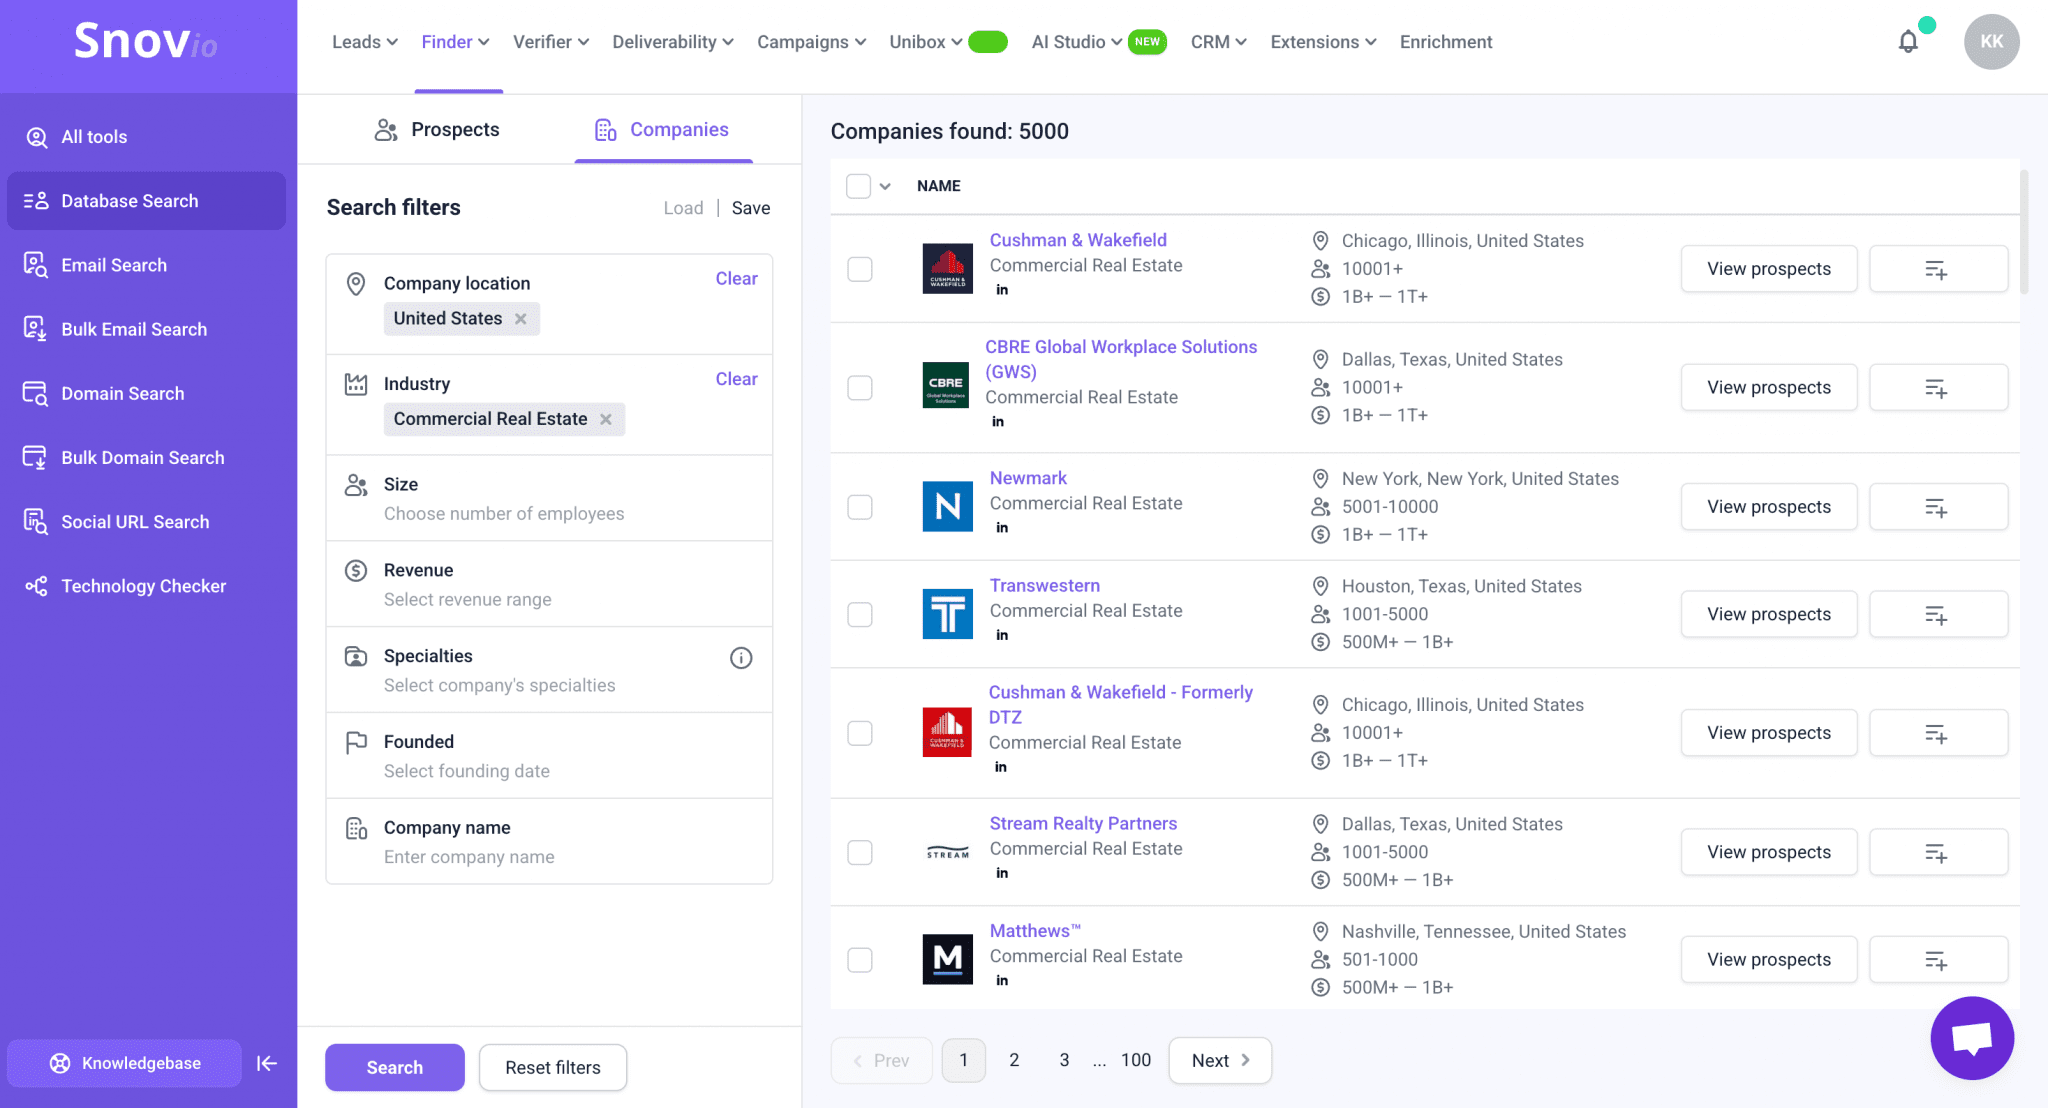Image resolution: width=2048 pixels, height=1108 pixels.
Task: Toggle the green Unibox switch
Action: [988, 42]
